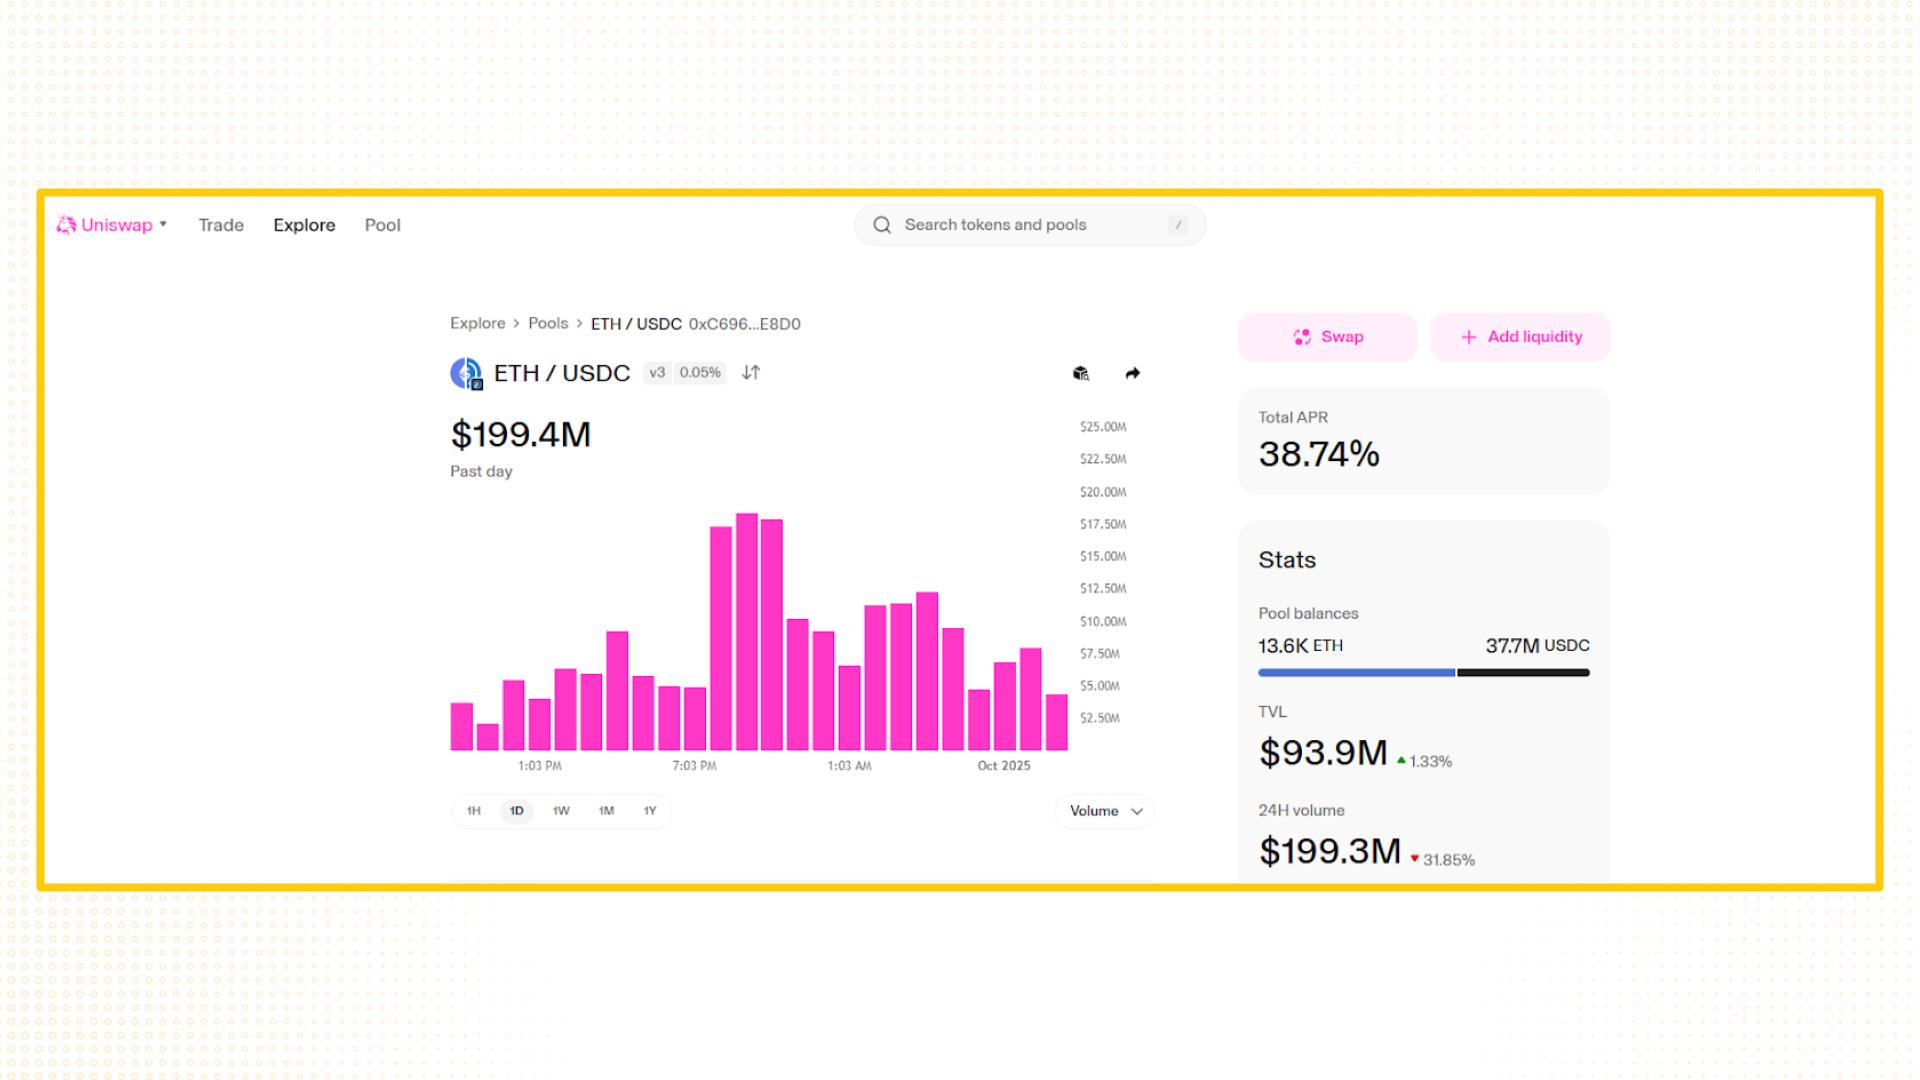
Task: Open the Pool menu
Action: [382, 225]
